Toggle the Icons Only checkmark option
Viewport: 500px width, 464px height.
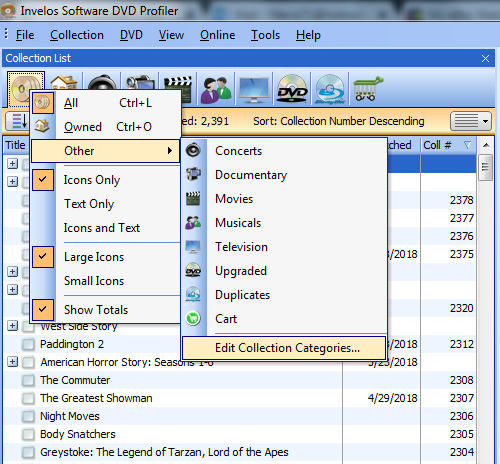point(43,180)
